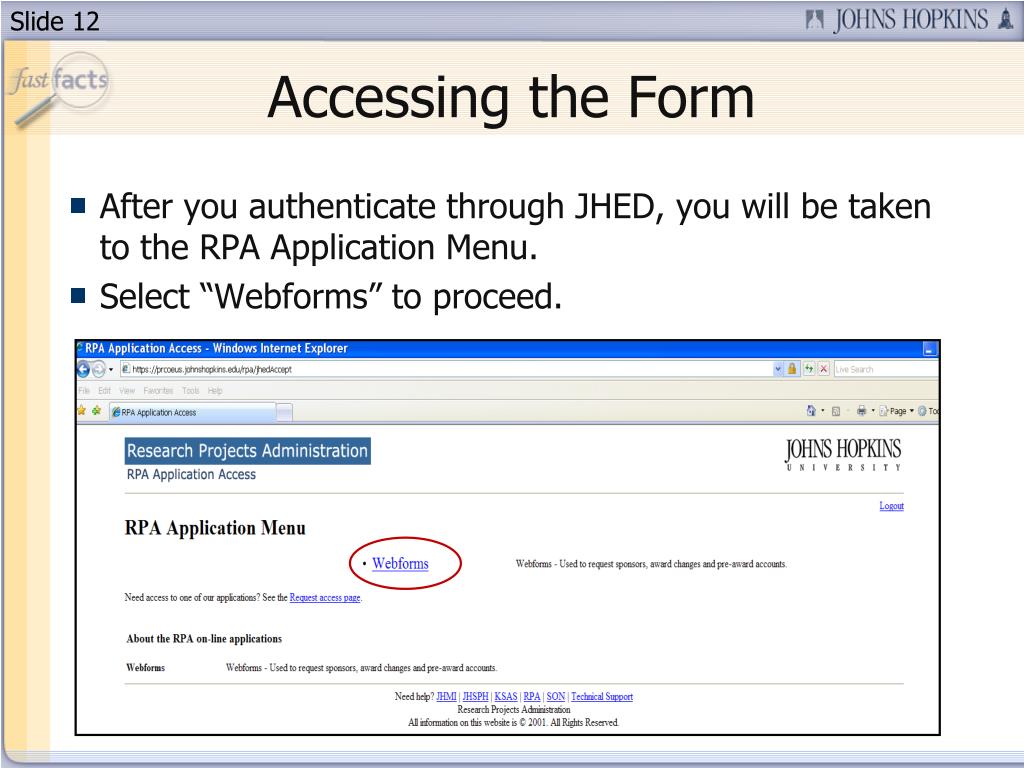
Task: Click the Live Search box
Action: tap(886, 370)
